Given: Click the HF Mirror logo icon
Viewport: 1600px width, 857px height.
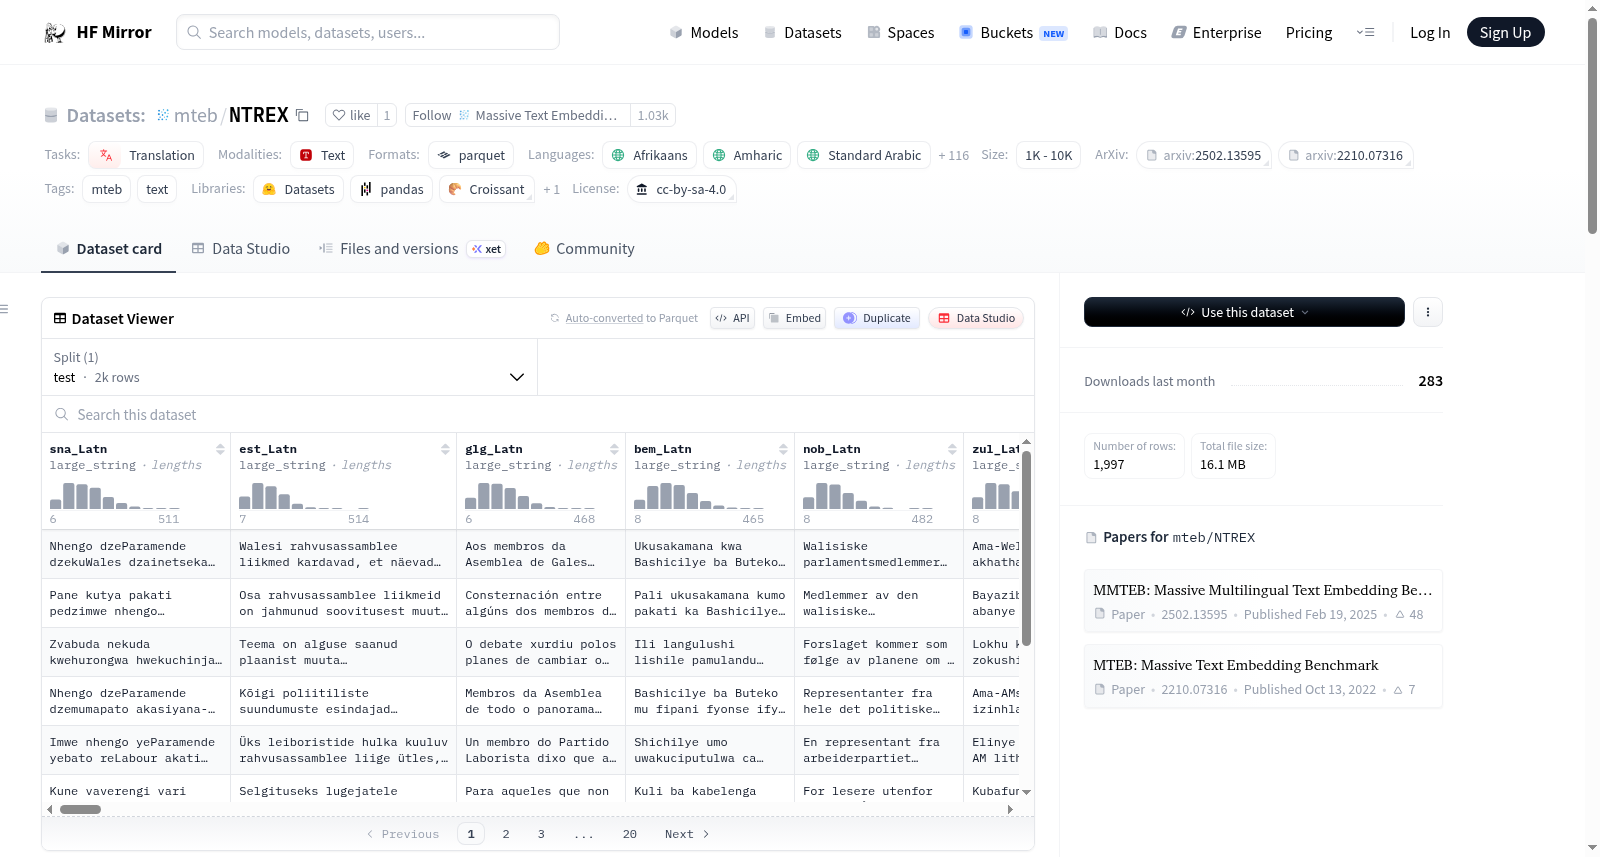Looking at the screenshot, I should coord(55,33).
